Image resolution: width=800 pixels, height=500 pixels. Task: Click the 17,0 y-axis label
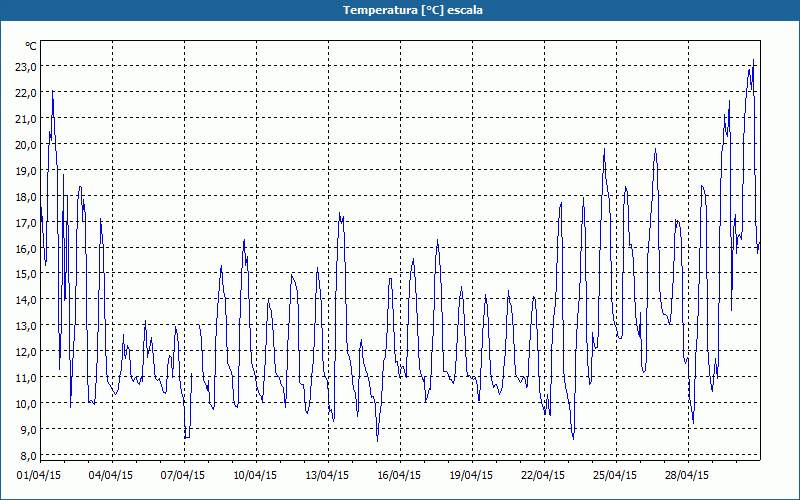tap(27, 223)
